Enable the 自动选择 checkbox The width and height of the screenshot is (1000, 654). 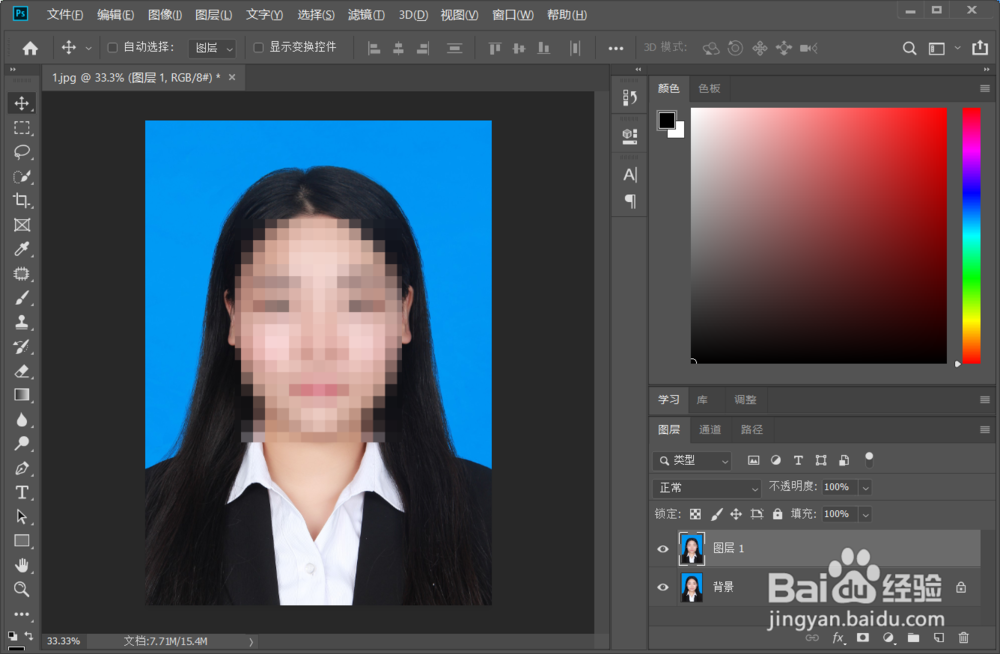pos(112,47)
